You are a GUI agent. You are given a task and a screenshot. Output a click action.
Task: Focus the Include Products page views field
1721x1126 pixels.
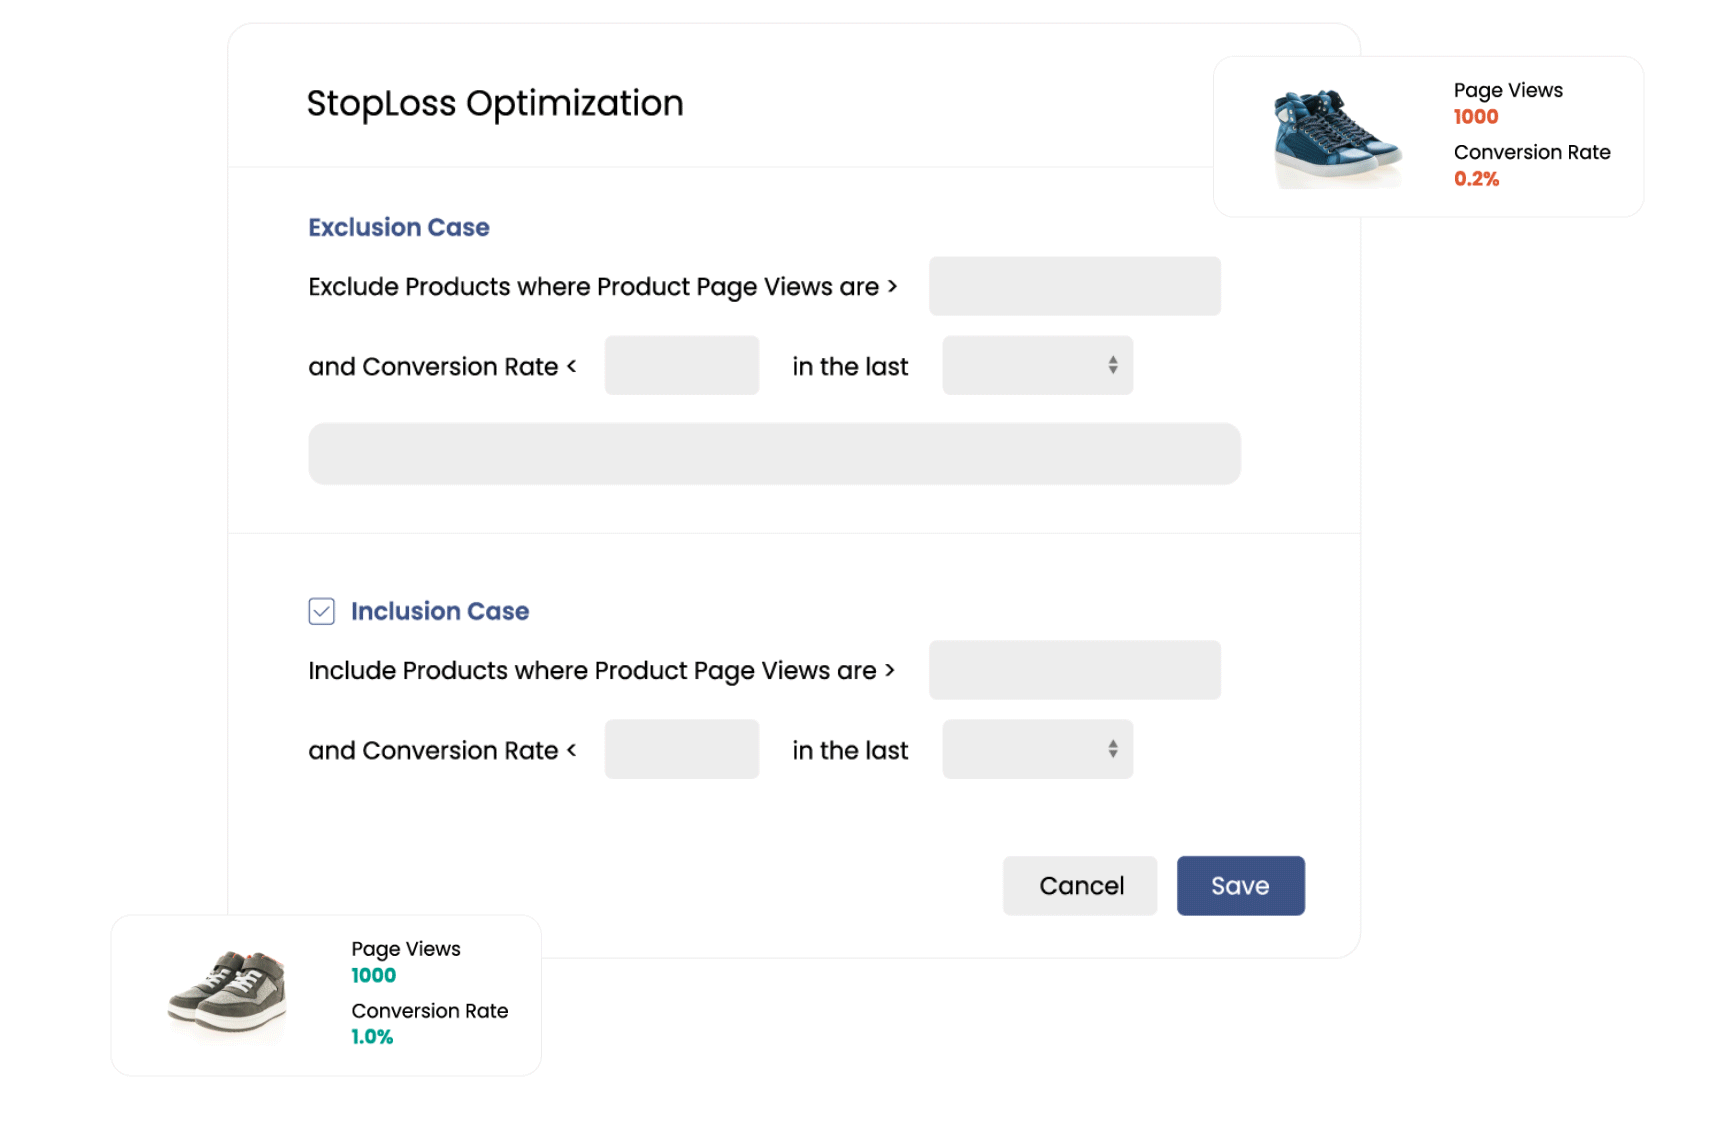pyautogui.click(x=1074, y=670)
